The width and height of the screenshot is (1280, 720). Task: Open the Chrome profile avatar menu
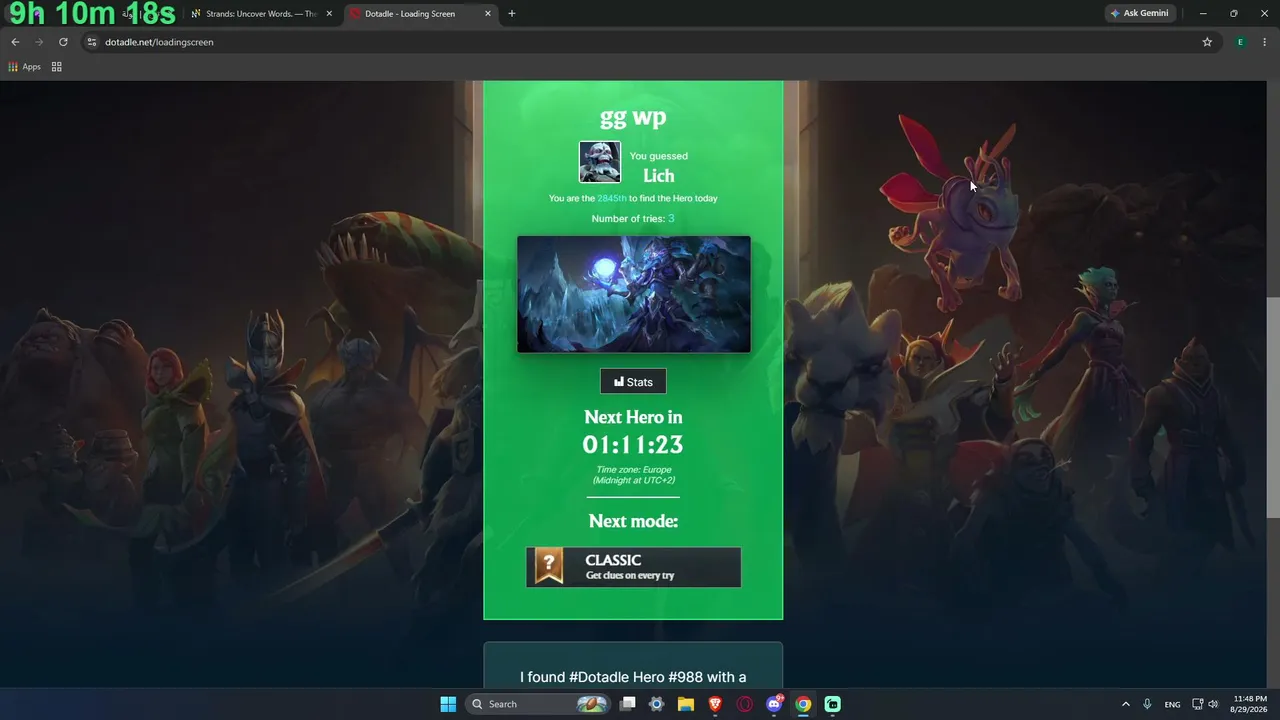point(1240,42)
